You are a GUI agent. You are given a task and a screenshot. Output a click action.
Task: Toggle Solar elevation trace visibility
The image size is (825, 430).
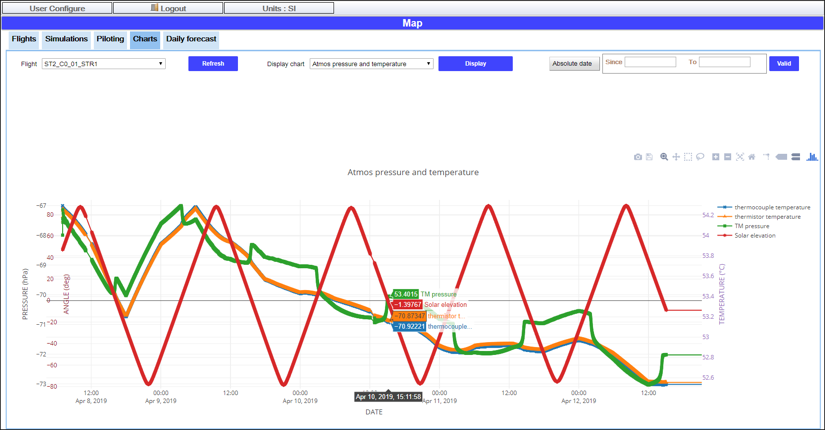[754, 236]
